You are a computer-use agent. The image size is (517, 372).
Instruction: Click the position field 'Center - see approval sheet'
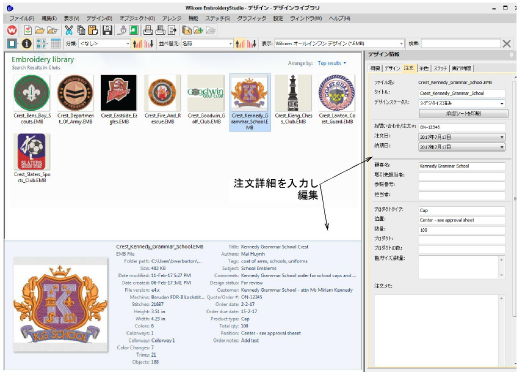point(462,220)
